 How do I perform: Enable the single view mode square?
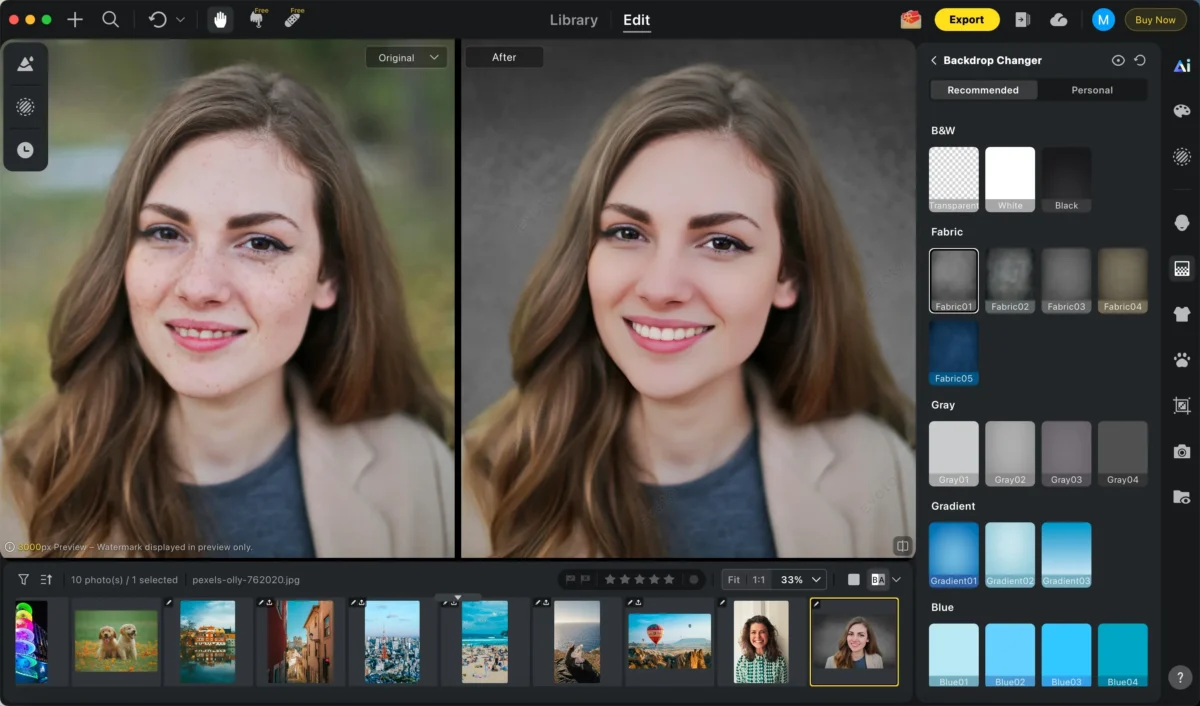coord(853,580)
